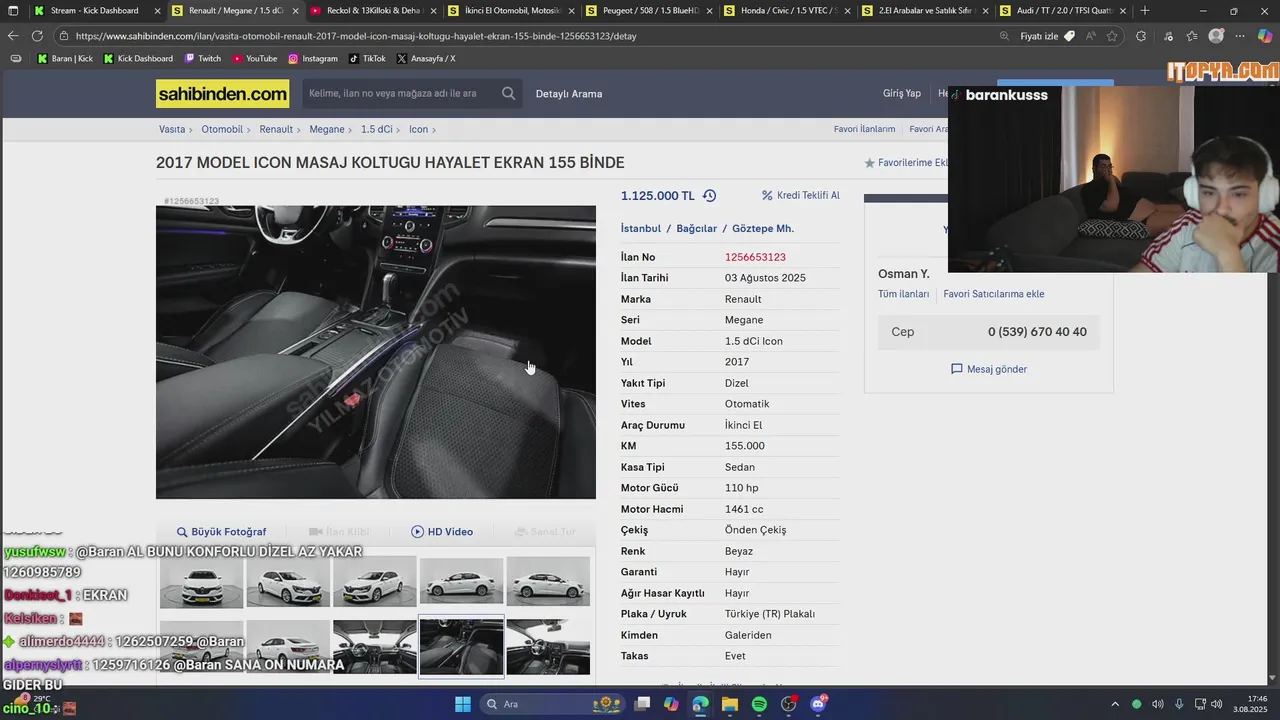Screen dimensions: 1280x720
Task: Open the Instagram bookmark
Action: coord(313,59)
